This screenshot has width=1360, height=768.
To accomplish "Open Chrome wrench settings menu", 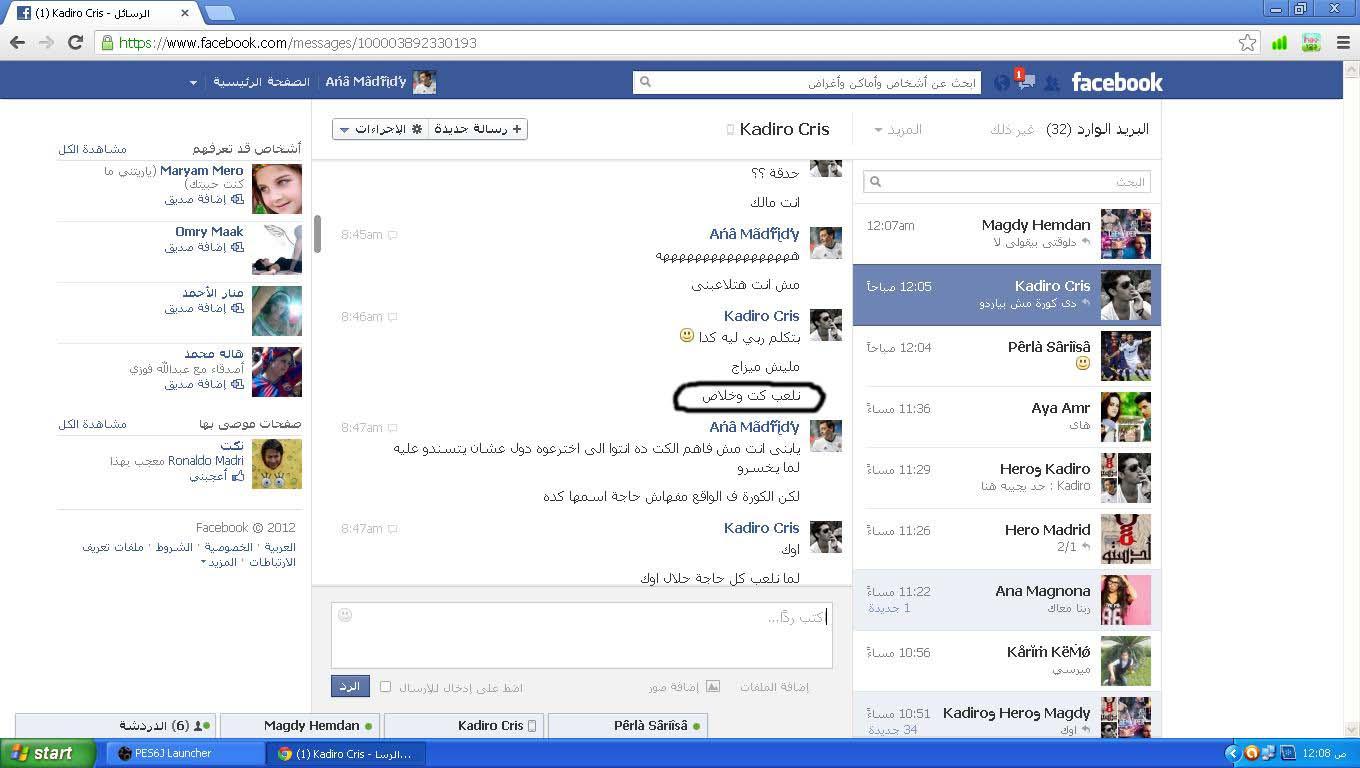I will click(1341, 43).
